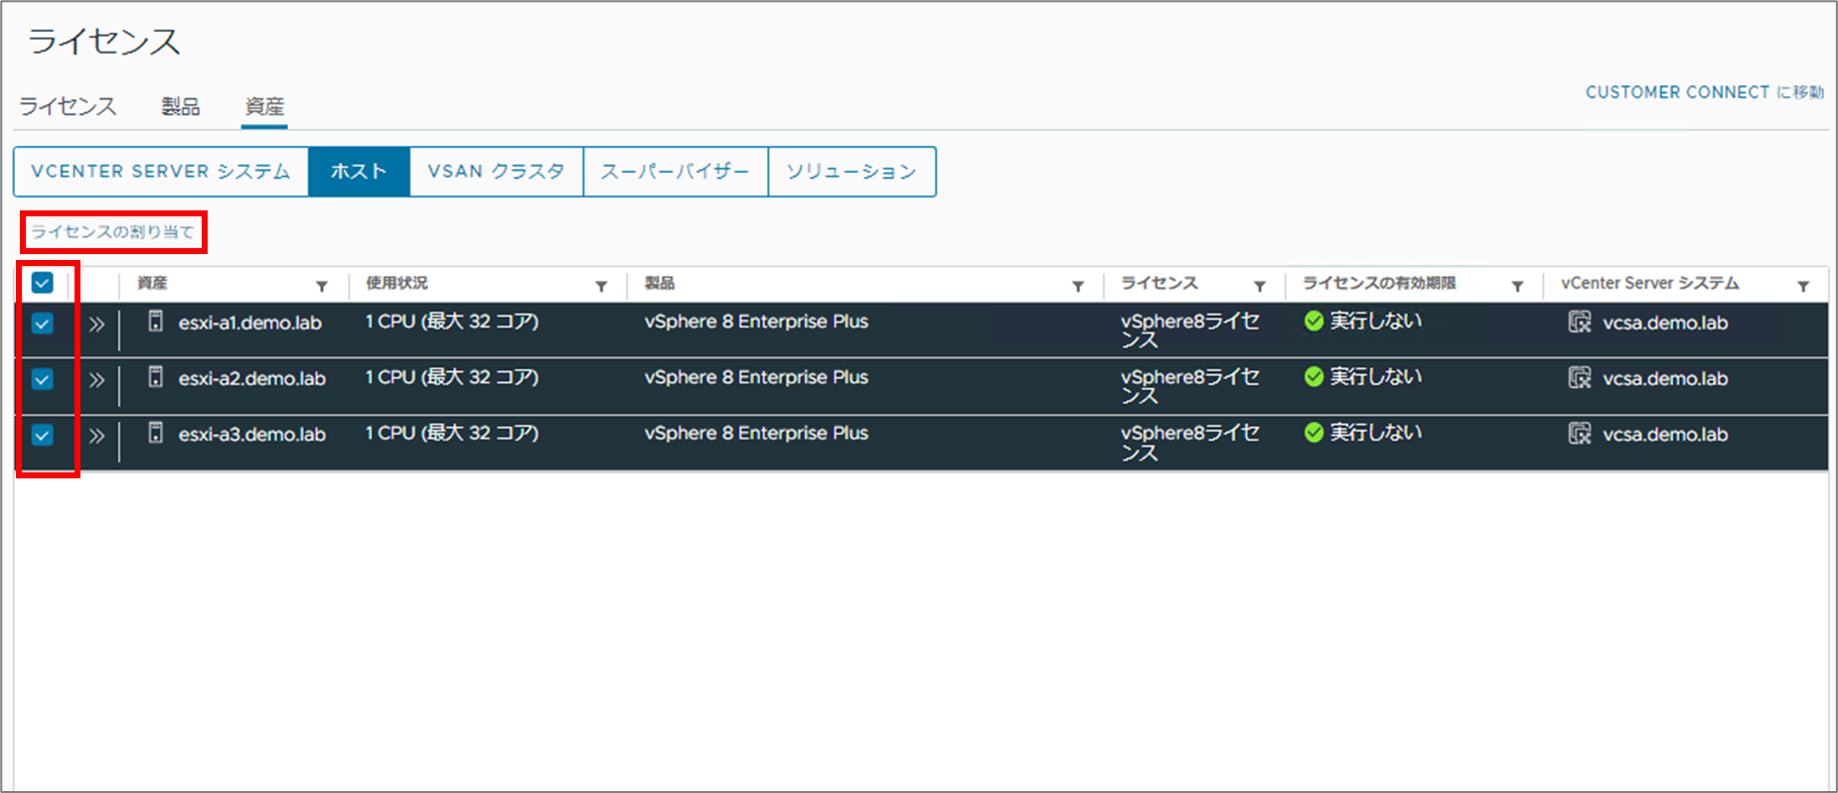This screenshot has height=793, width=1838.
Task: Click vSphere8ライセンス cell in esxi-a2 row
Action: pos(1190,387)
